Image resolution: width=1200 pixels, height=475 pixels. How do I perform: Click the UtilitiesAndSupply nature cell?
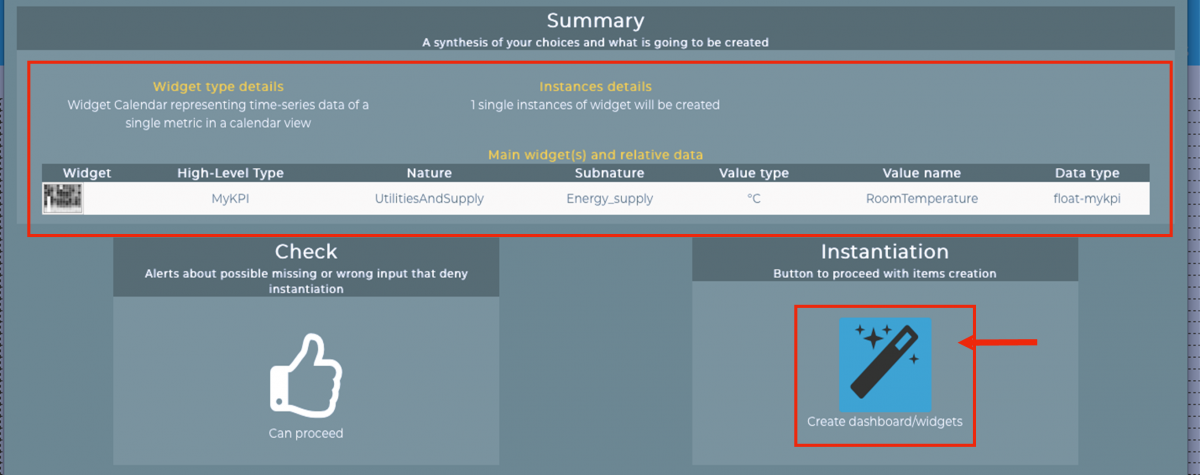click(428, 198)
